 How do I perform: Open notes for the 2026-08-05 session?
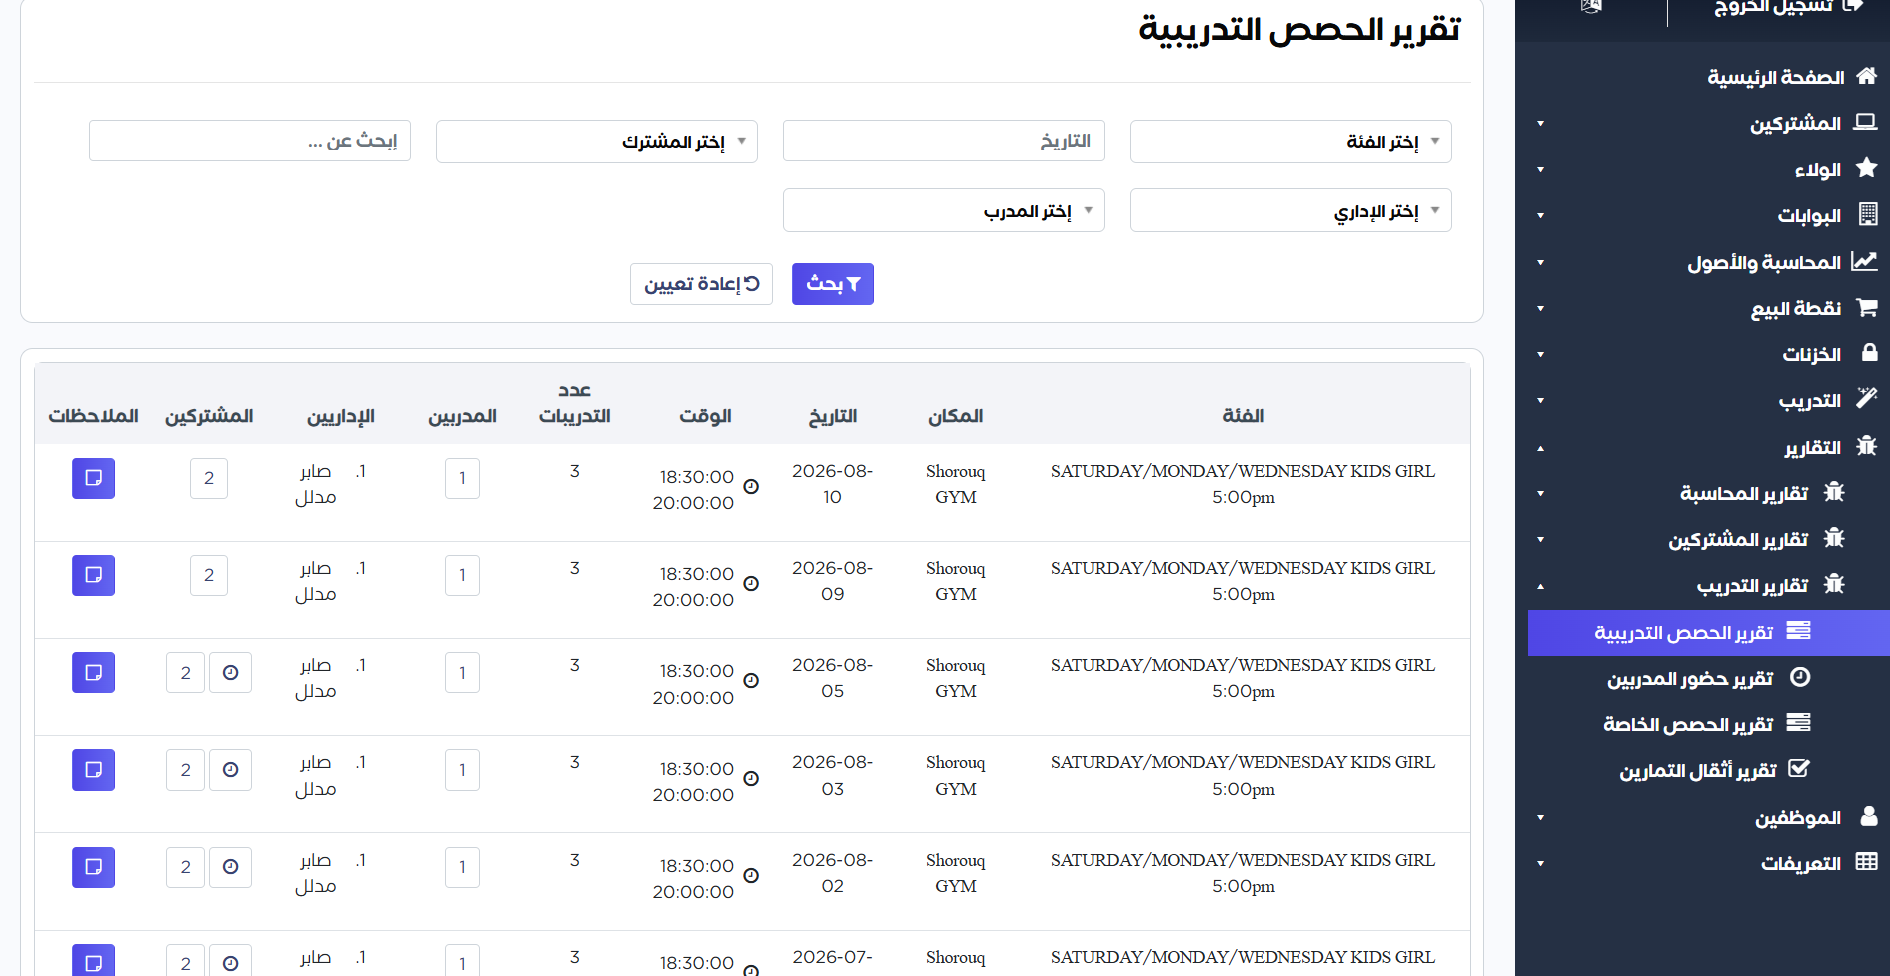click(x=93, y=672)
